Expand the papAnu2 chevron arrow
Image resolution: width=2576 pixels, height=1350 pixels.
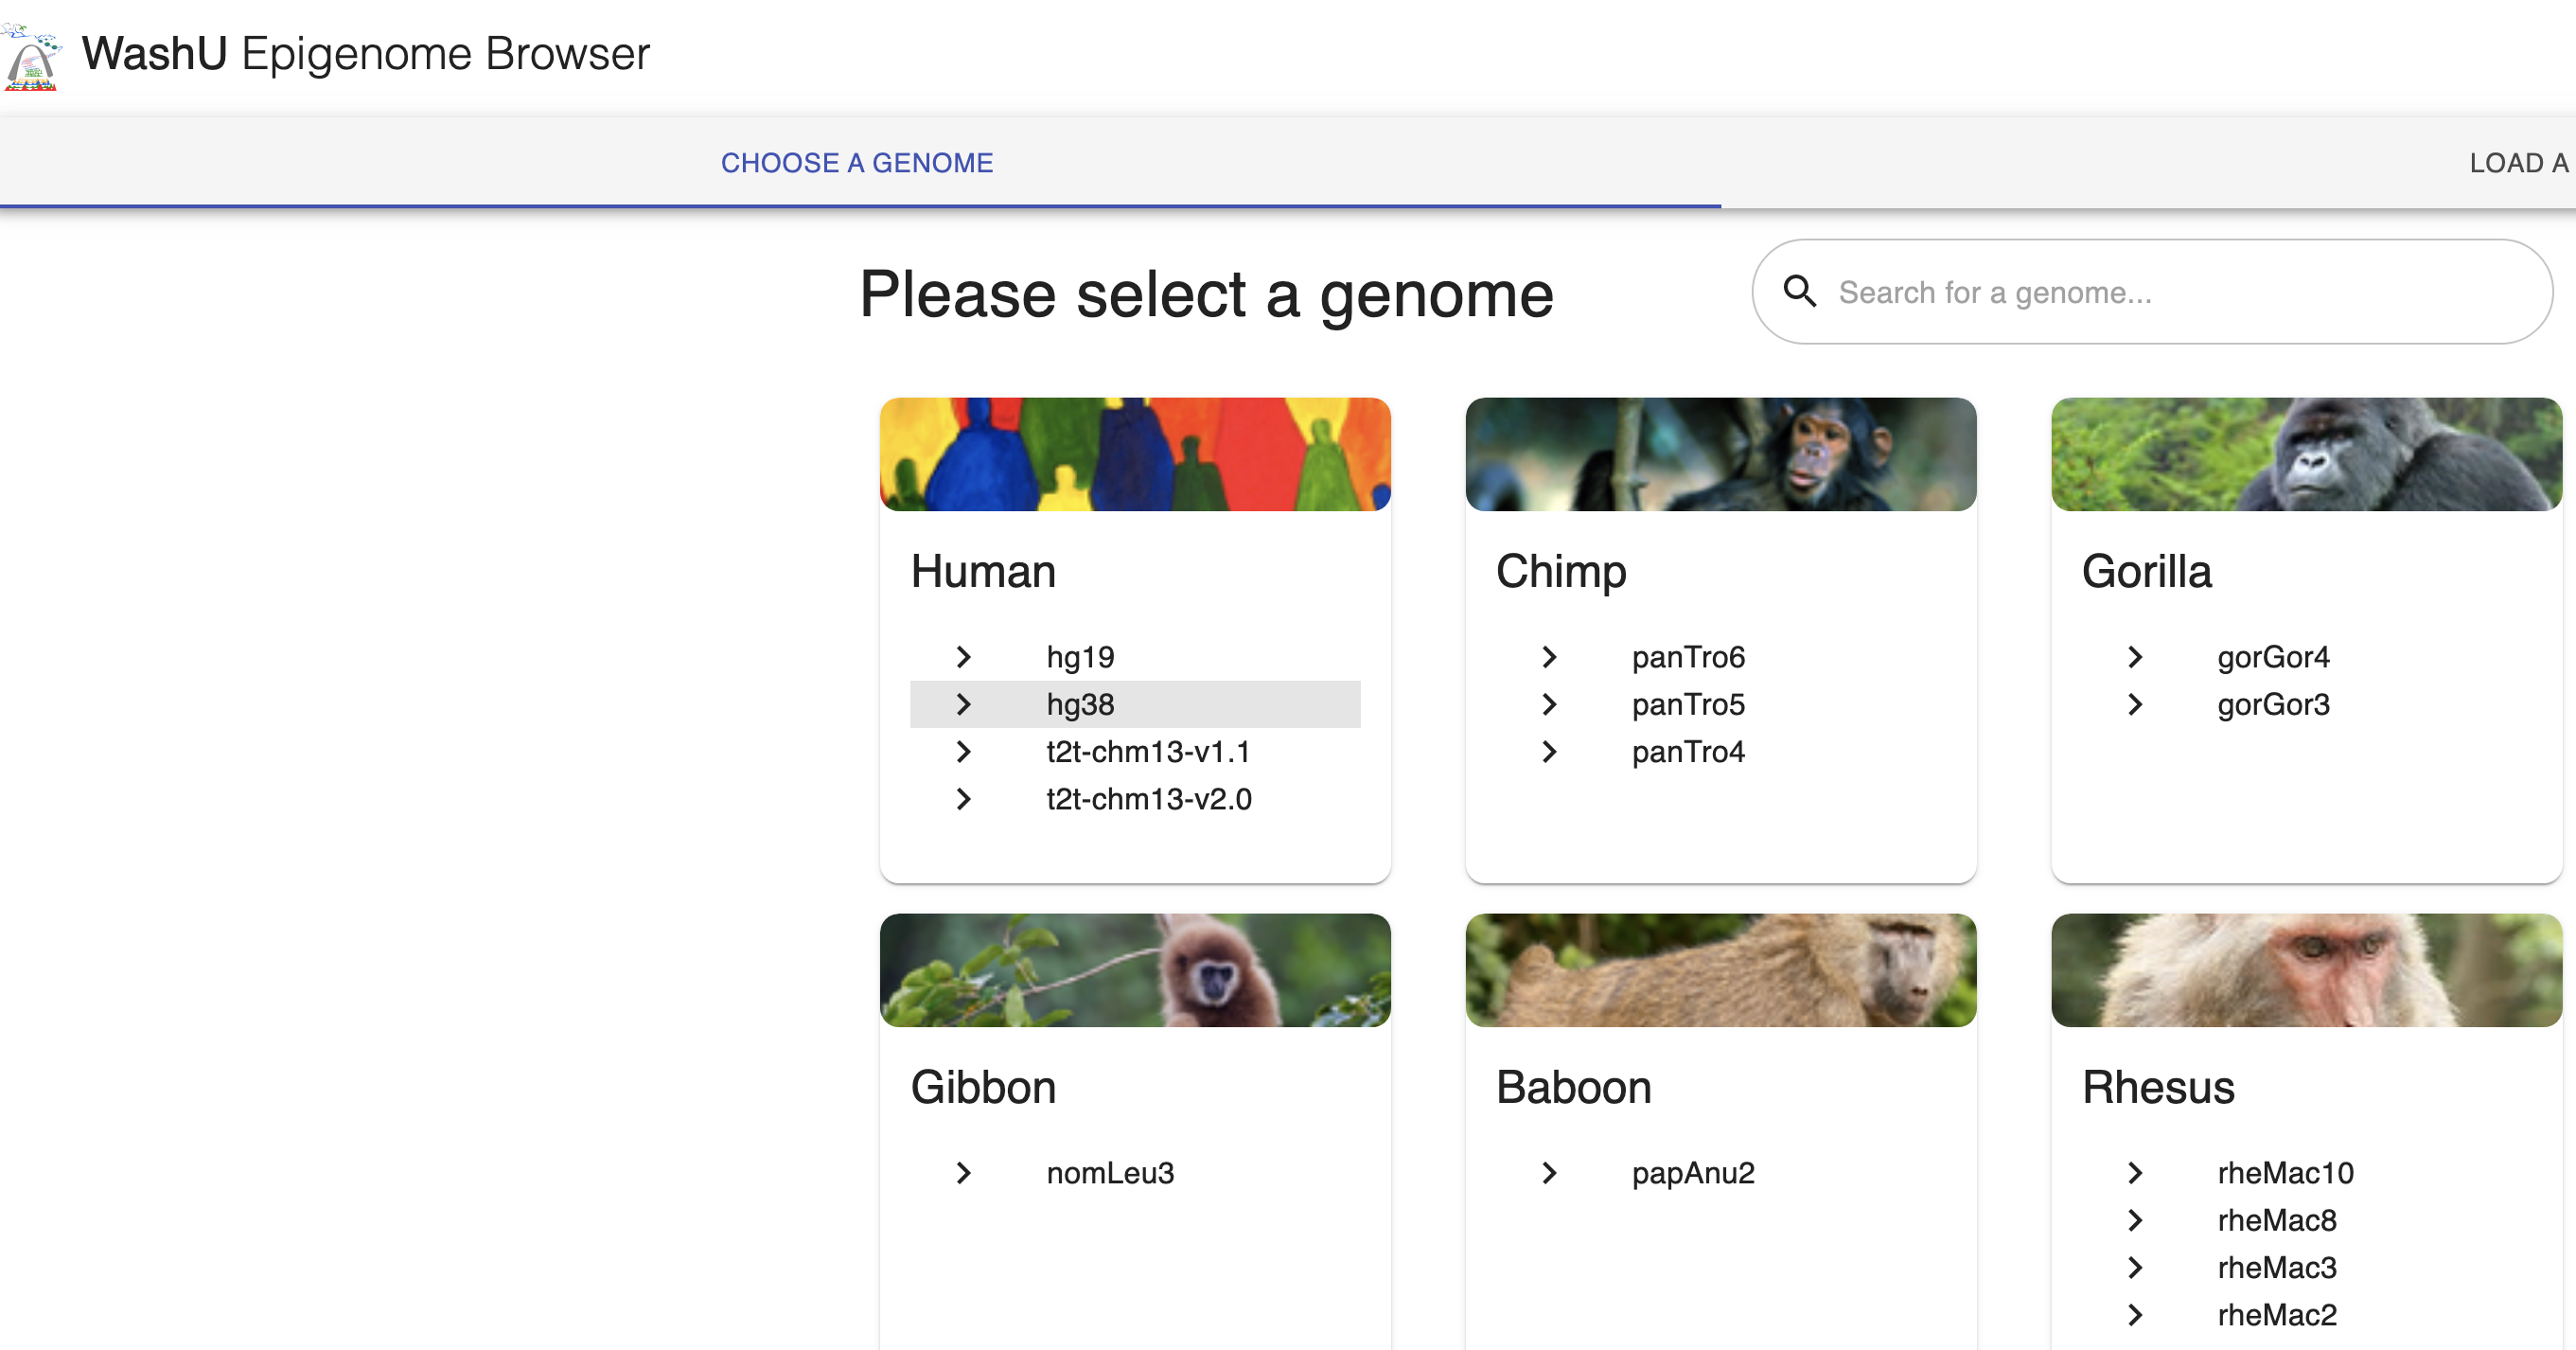(x=1549, y=1173)
